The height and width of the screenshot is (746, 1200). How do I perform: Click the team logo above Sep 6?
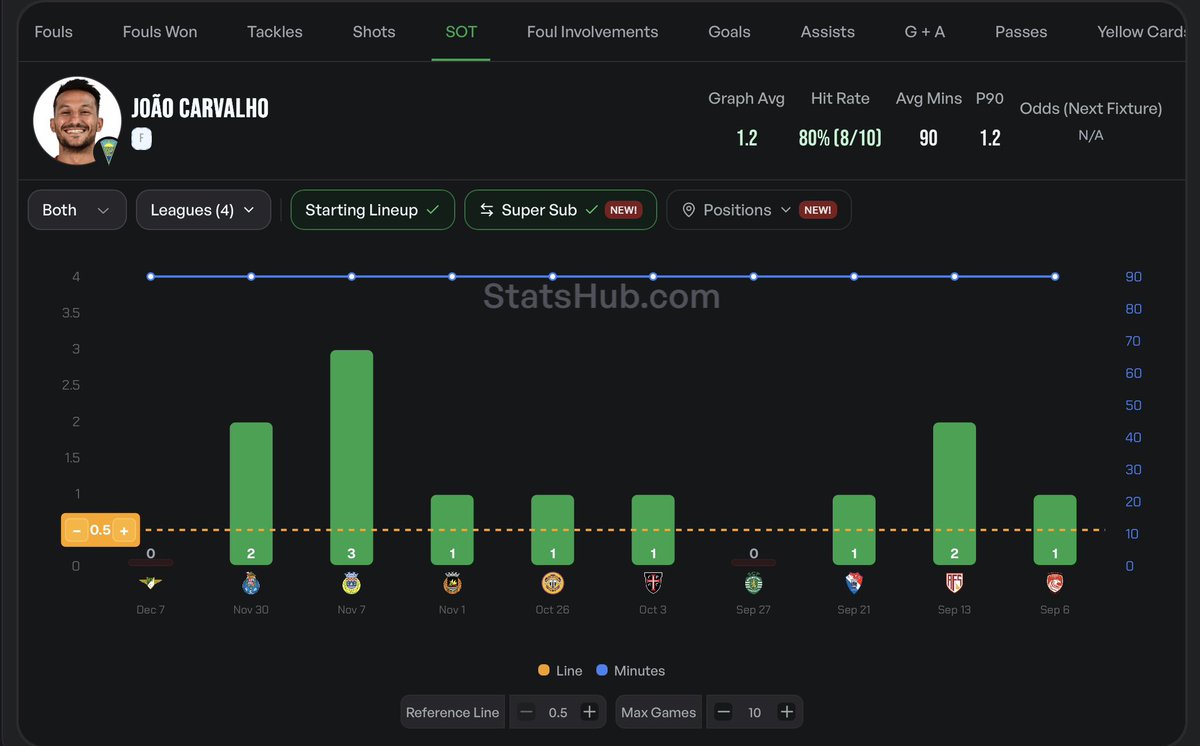click(x=1054, y=583)
